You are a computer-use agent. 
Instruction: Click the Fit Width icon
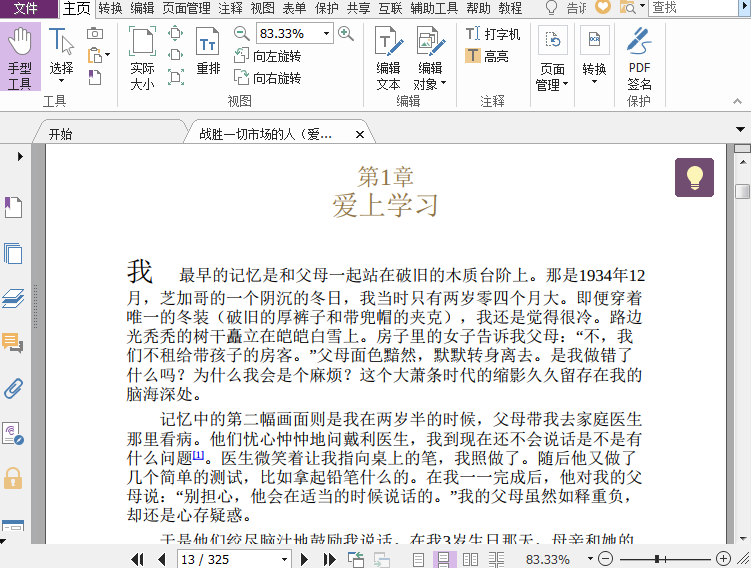(x=176, y=55)
